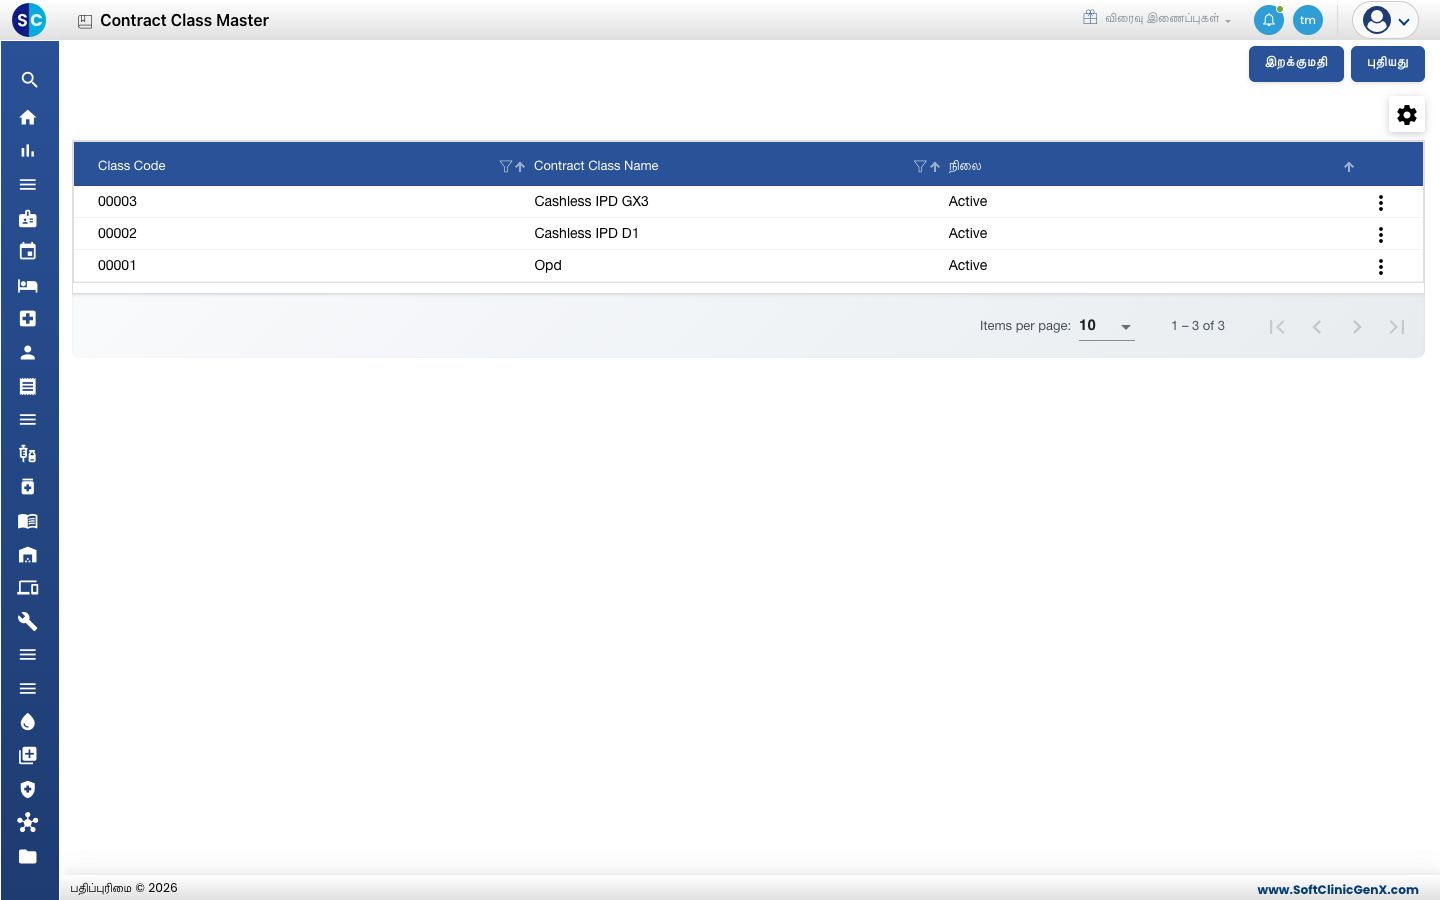Click the இறக்குமதி import button
Image resolution: width=1440 pixels, height=900 pixels.
tap(1296, 63)
